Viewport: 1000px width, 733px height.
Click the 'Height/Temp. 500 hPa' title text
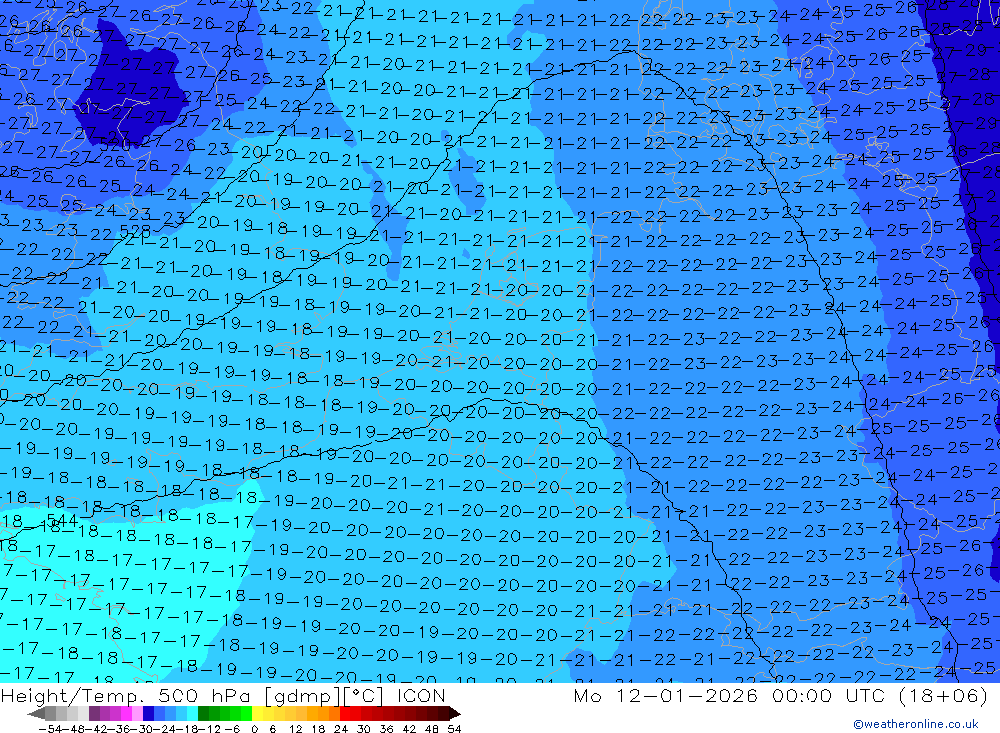click(x=128, y=695)
